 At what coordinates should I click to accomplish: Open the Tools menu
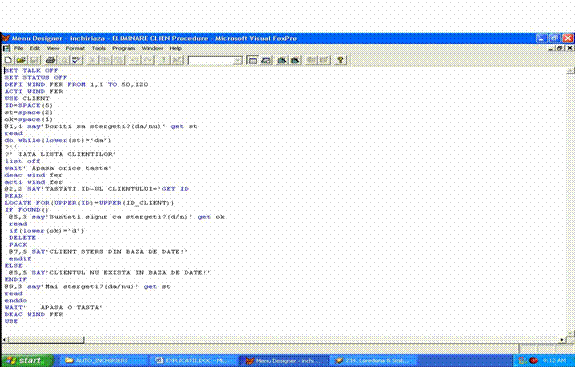(x=99, y=48)
